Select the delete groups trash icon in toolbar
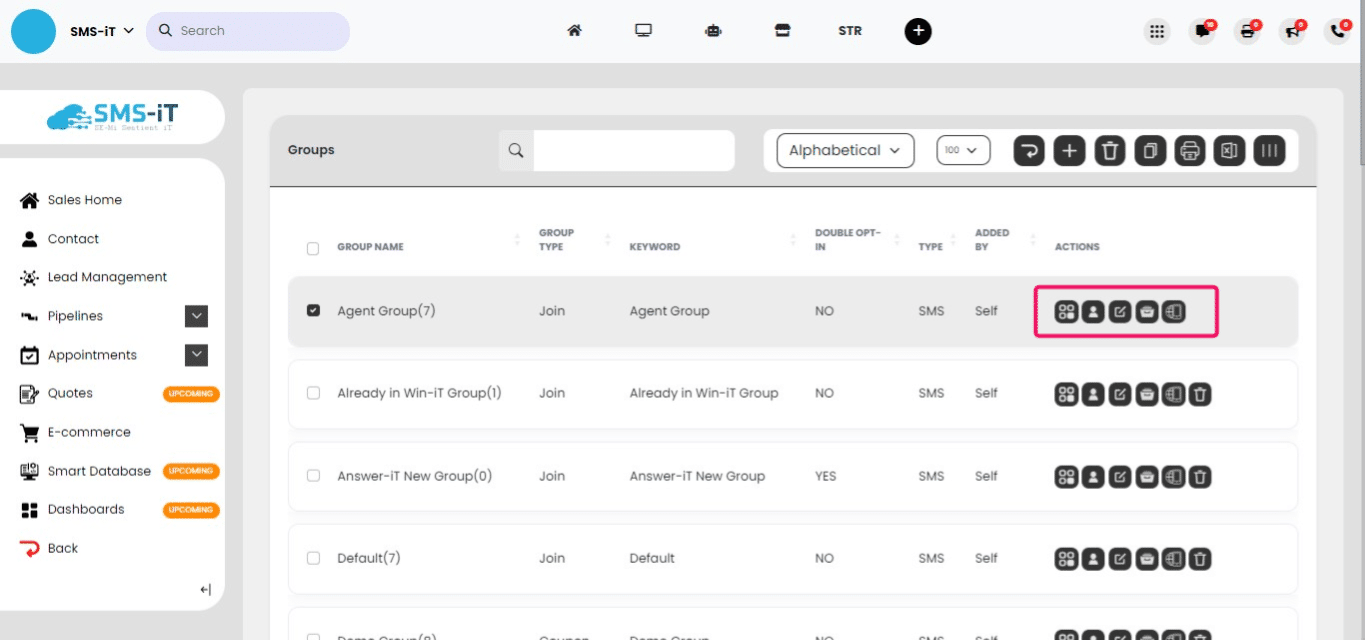Image resolution: width=1365 pixels, height=640 pixels. click(1110, 150)
